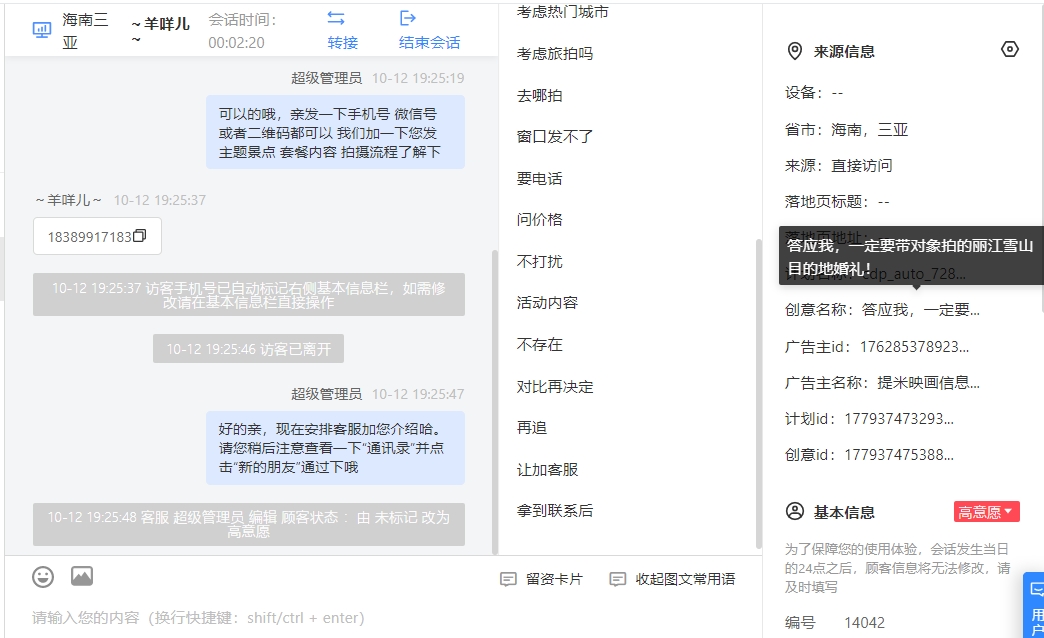Click the quick phrases list scrollbar
The width and height of the screenshot is (1044, 638).
point(758,393)
